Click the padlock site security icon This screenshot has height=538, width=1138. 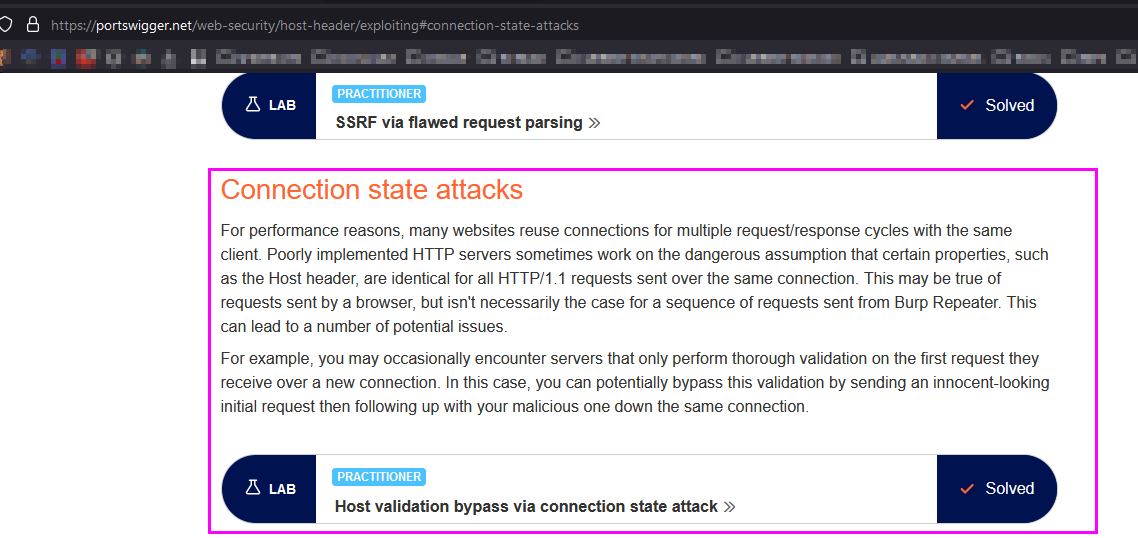pyautogui.click(x=32, y=25)
